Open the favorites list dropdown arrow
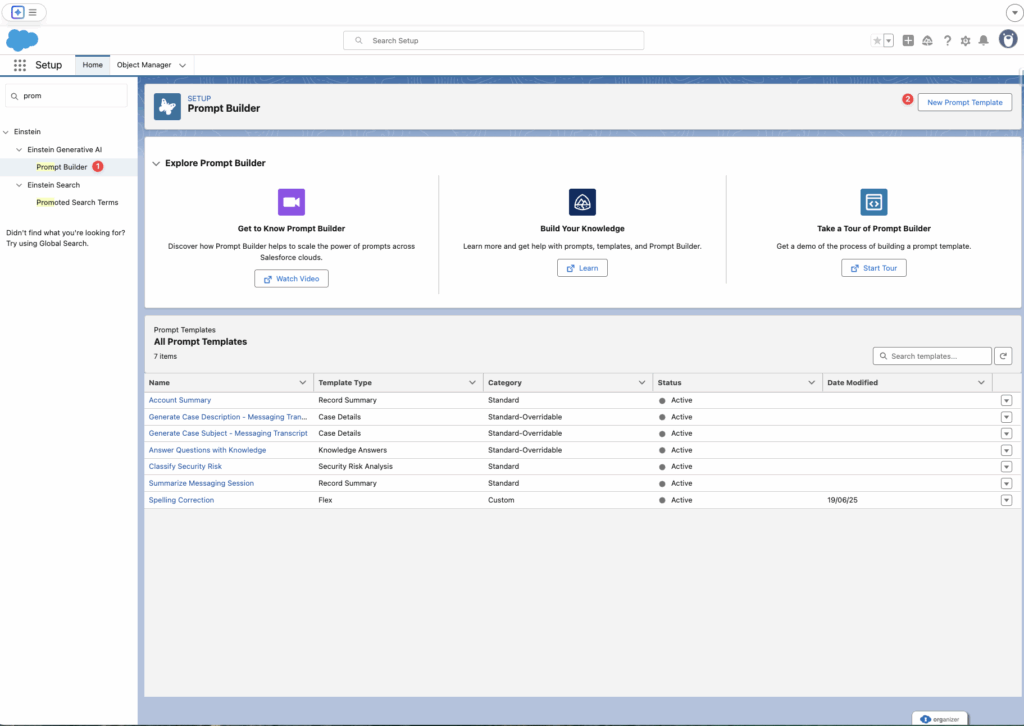Viewport: 1024px width, 726px height. click(889, 40)
